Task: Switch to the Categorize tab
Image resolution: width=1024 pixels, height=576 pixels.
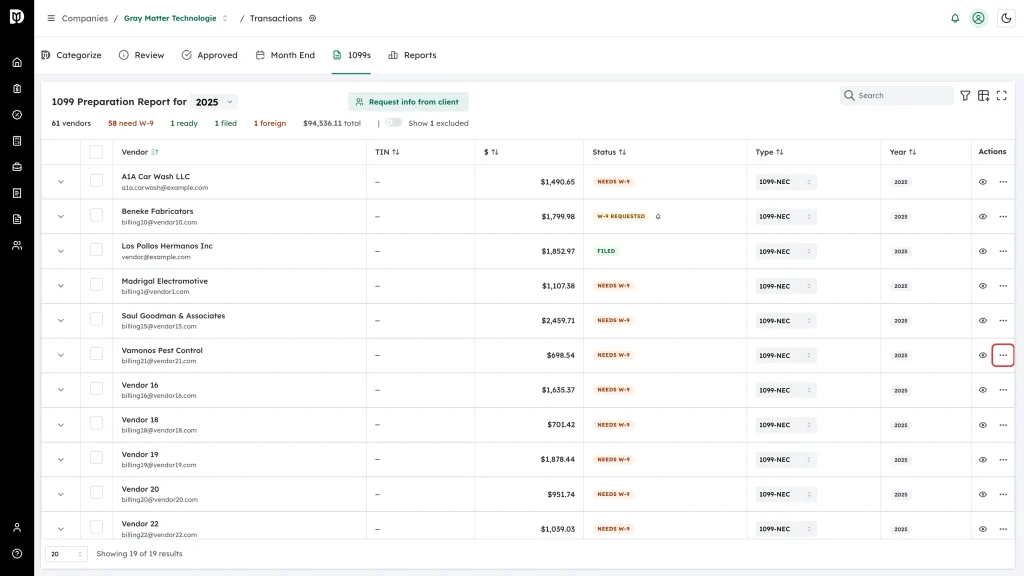Action: pos(72,55)
